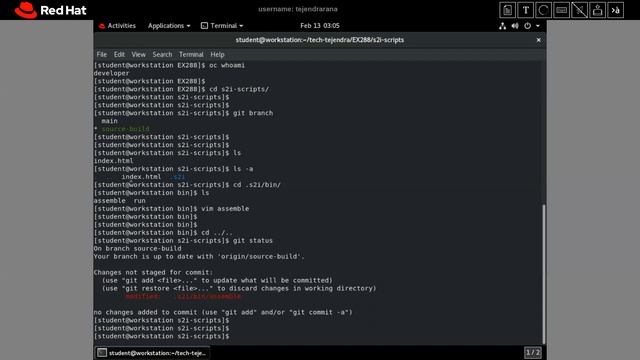The width and height of the screenshot is (640, 360).
Task: Open the File menu
Action: [101, 54]
